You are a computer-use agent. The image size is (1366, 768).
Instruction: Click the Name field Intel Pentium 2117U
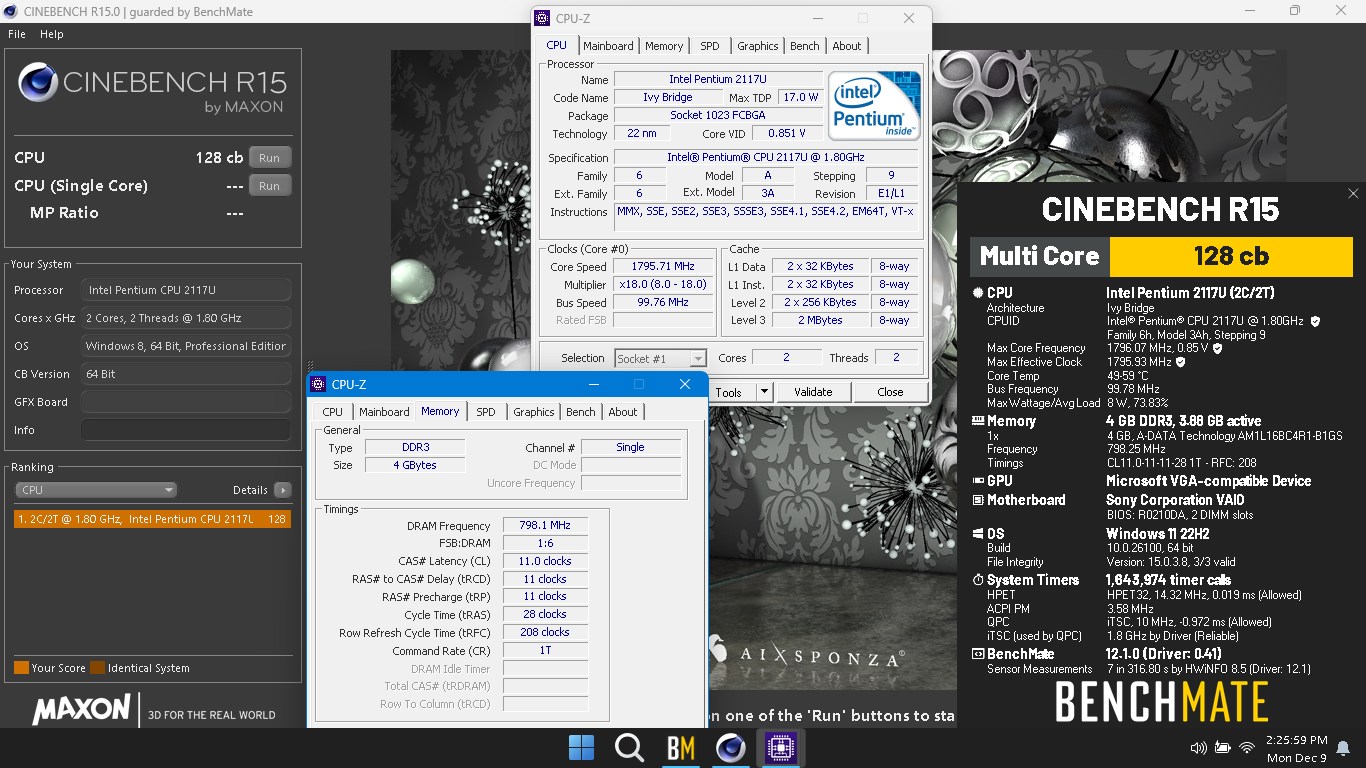pos(718,79)
